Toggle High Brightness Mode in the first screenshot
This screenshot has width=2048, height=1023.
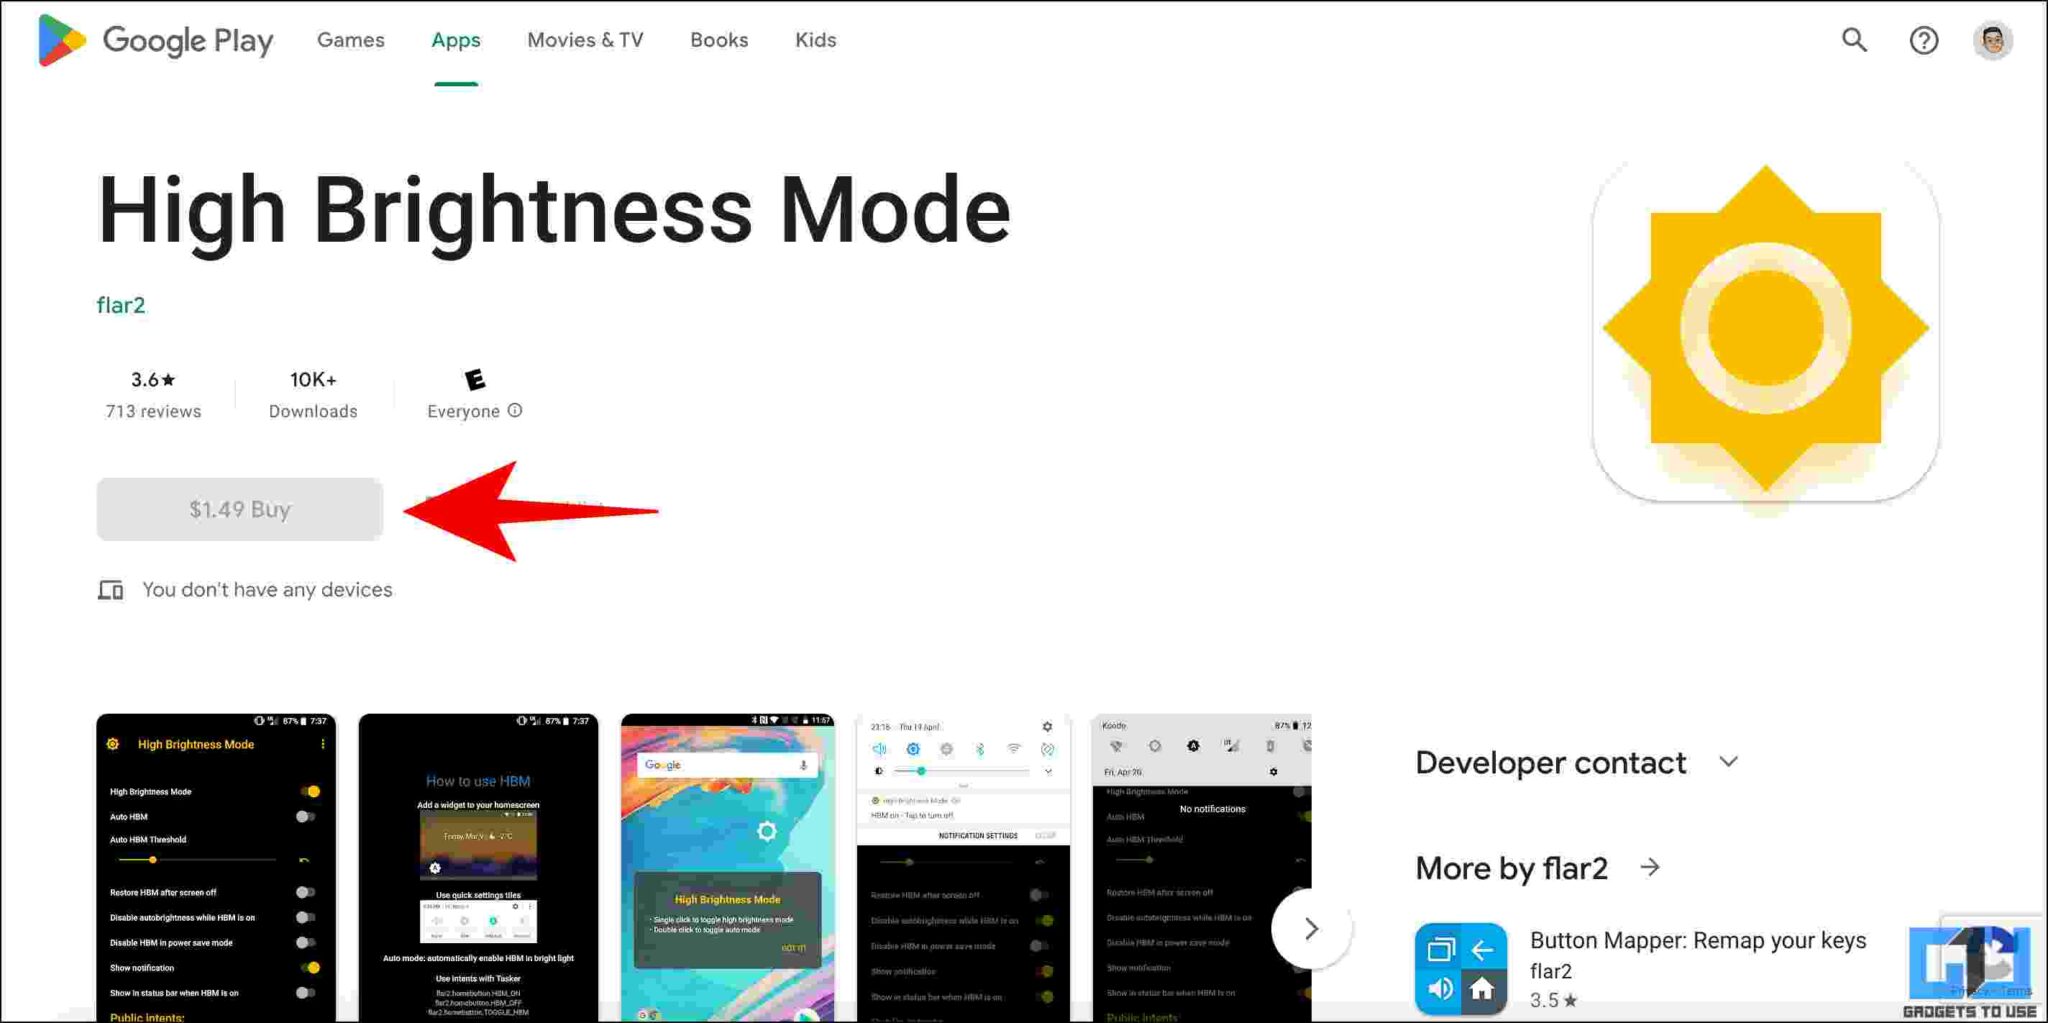(x=311, y=791)
